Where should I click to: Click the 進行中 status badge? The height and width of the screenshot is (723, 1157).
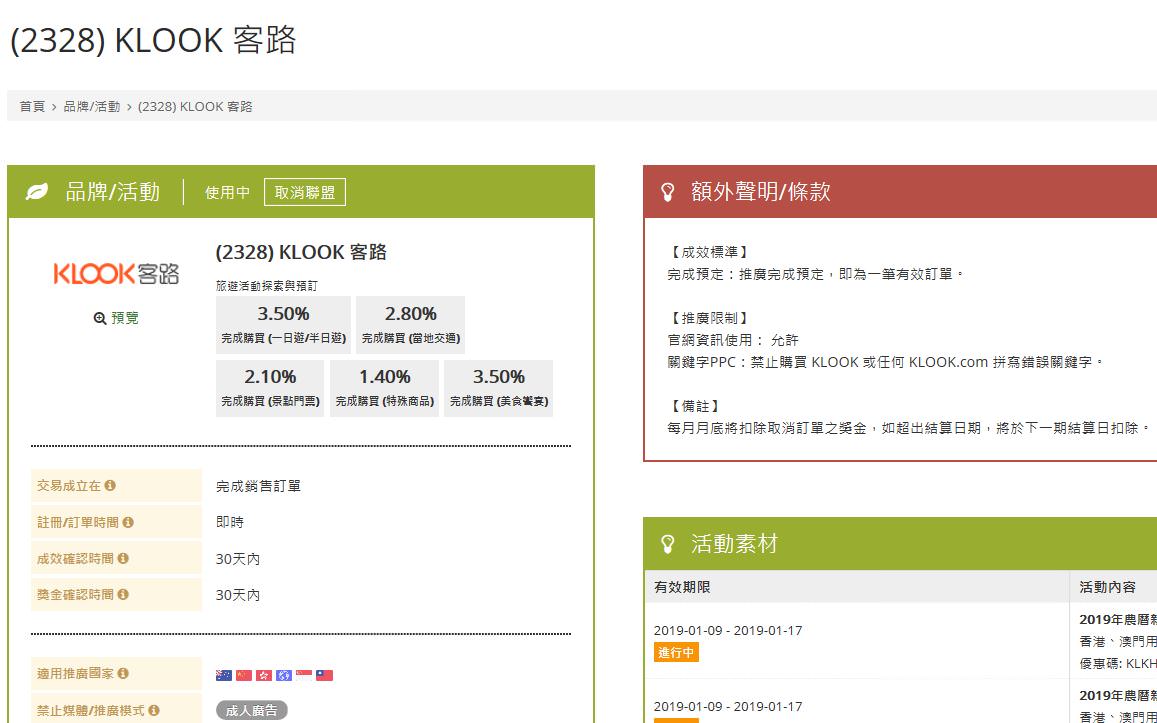point(676,653)
